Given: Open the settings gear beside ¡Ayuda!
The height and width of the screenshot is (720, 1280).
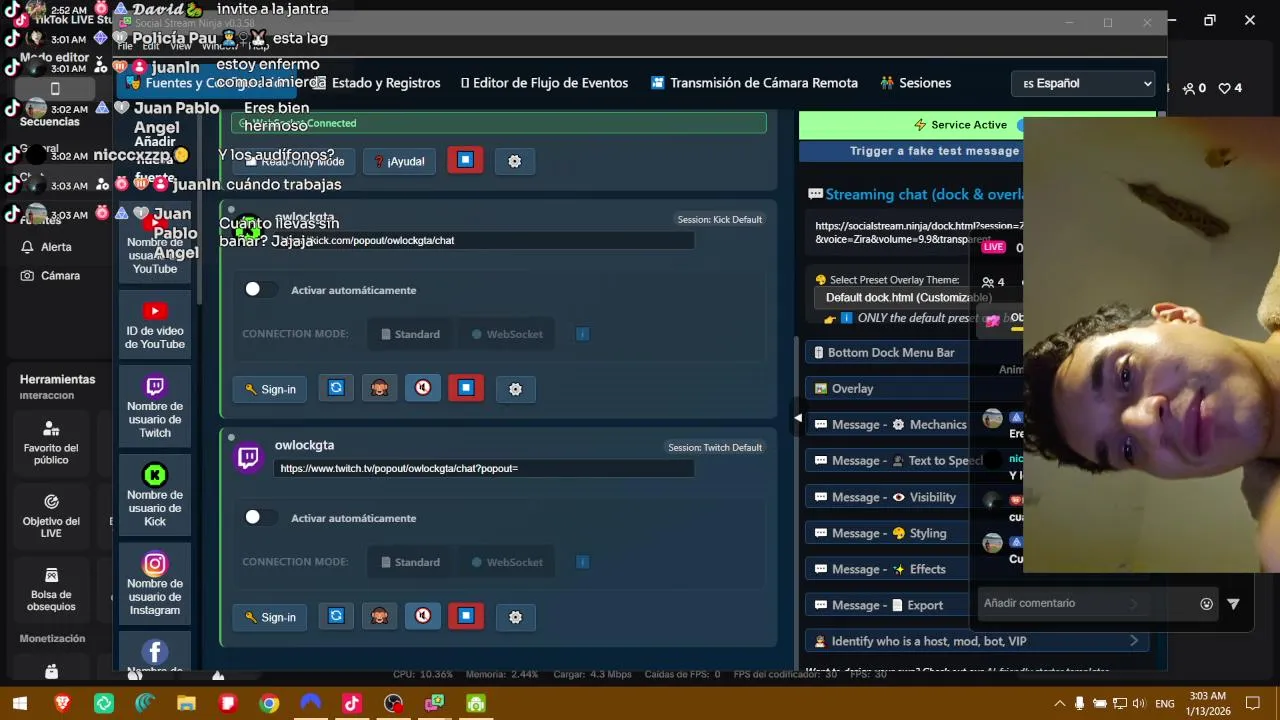Looking at the screenshot, I should [514, 161].
